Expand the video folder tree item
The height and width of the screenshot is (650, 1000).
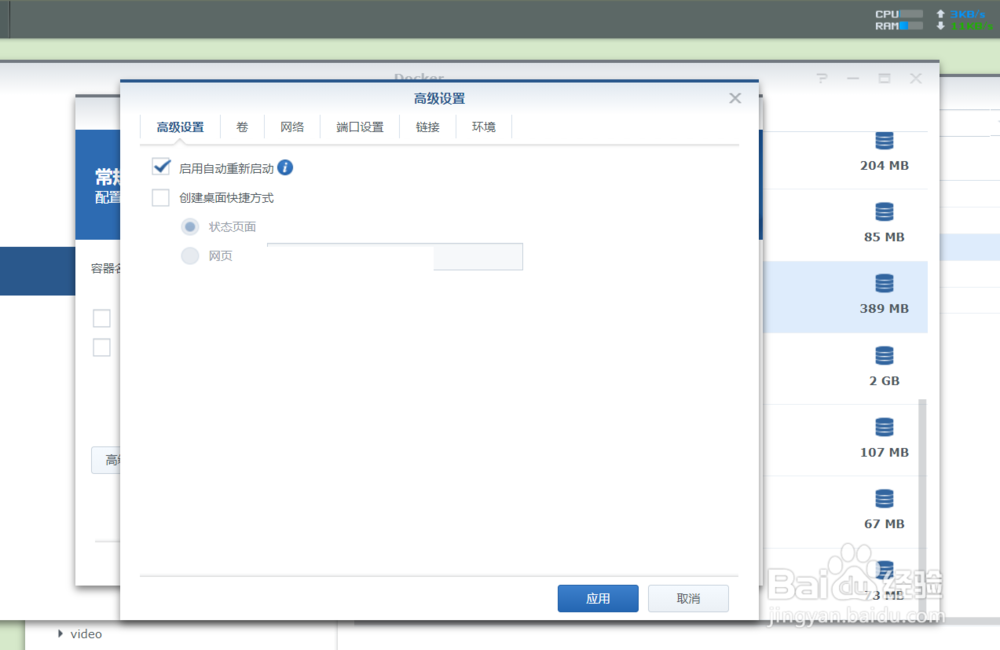[x=61, y=633]
